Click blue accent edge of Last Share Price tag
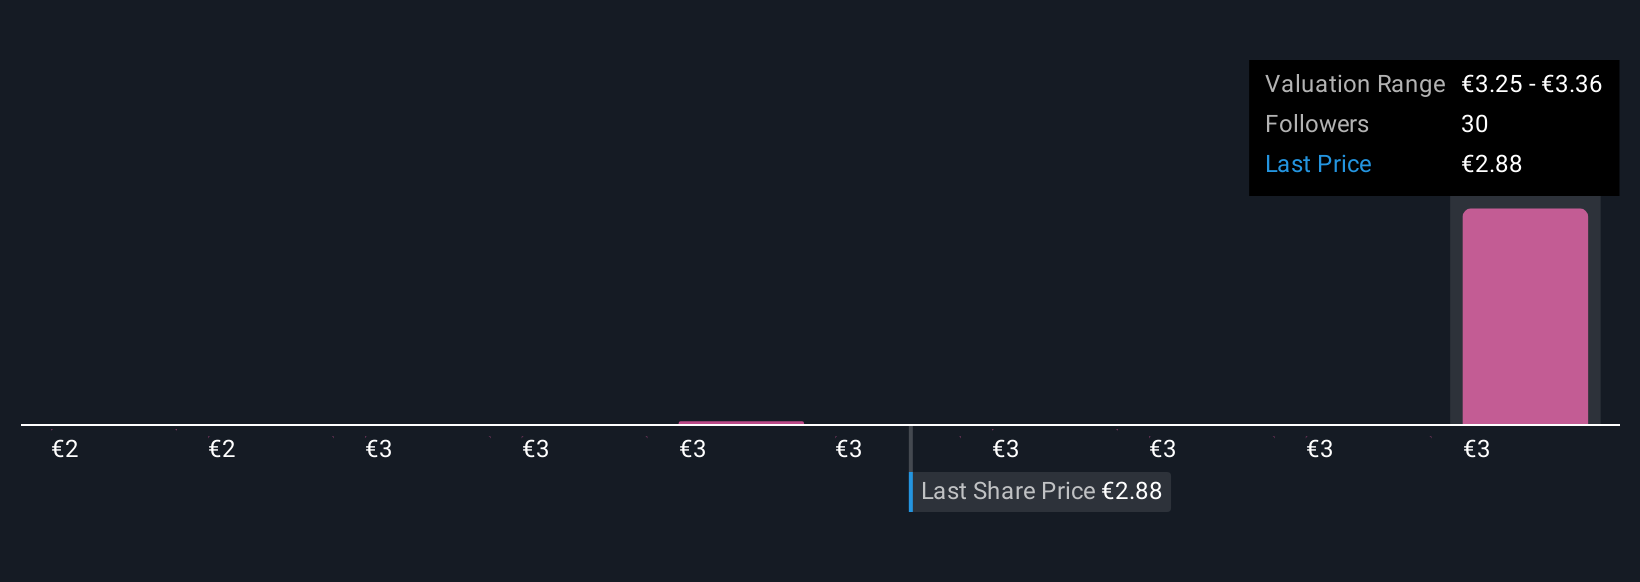This screenshot has height=582, width=1640. [911, 492]
